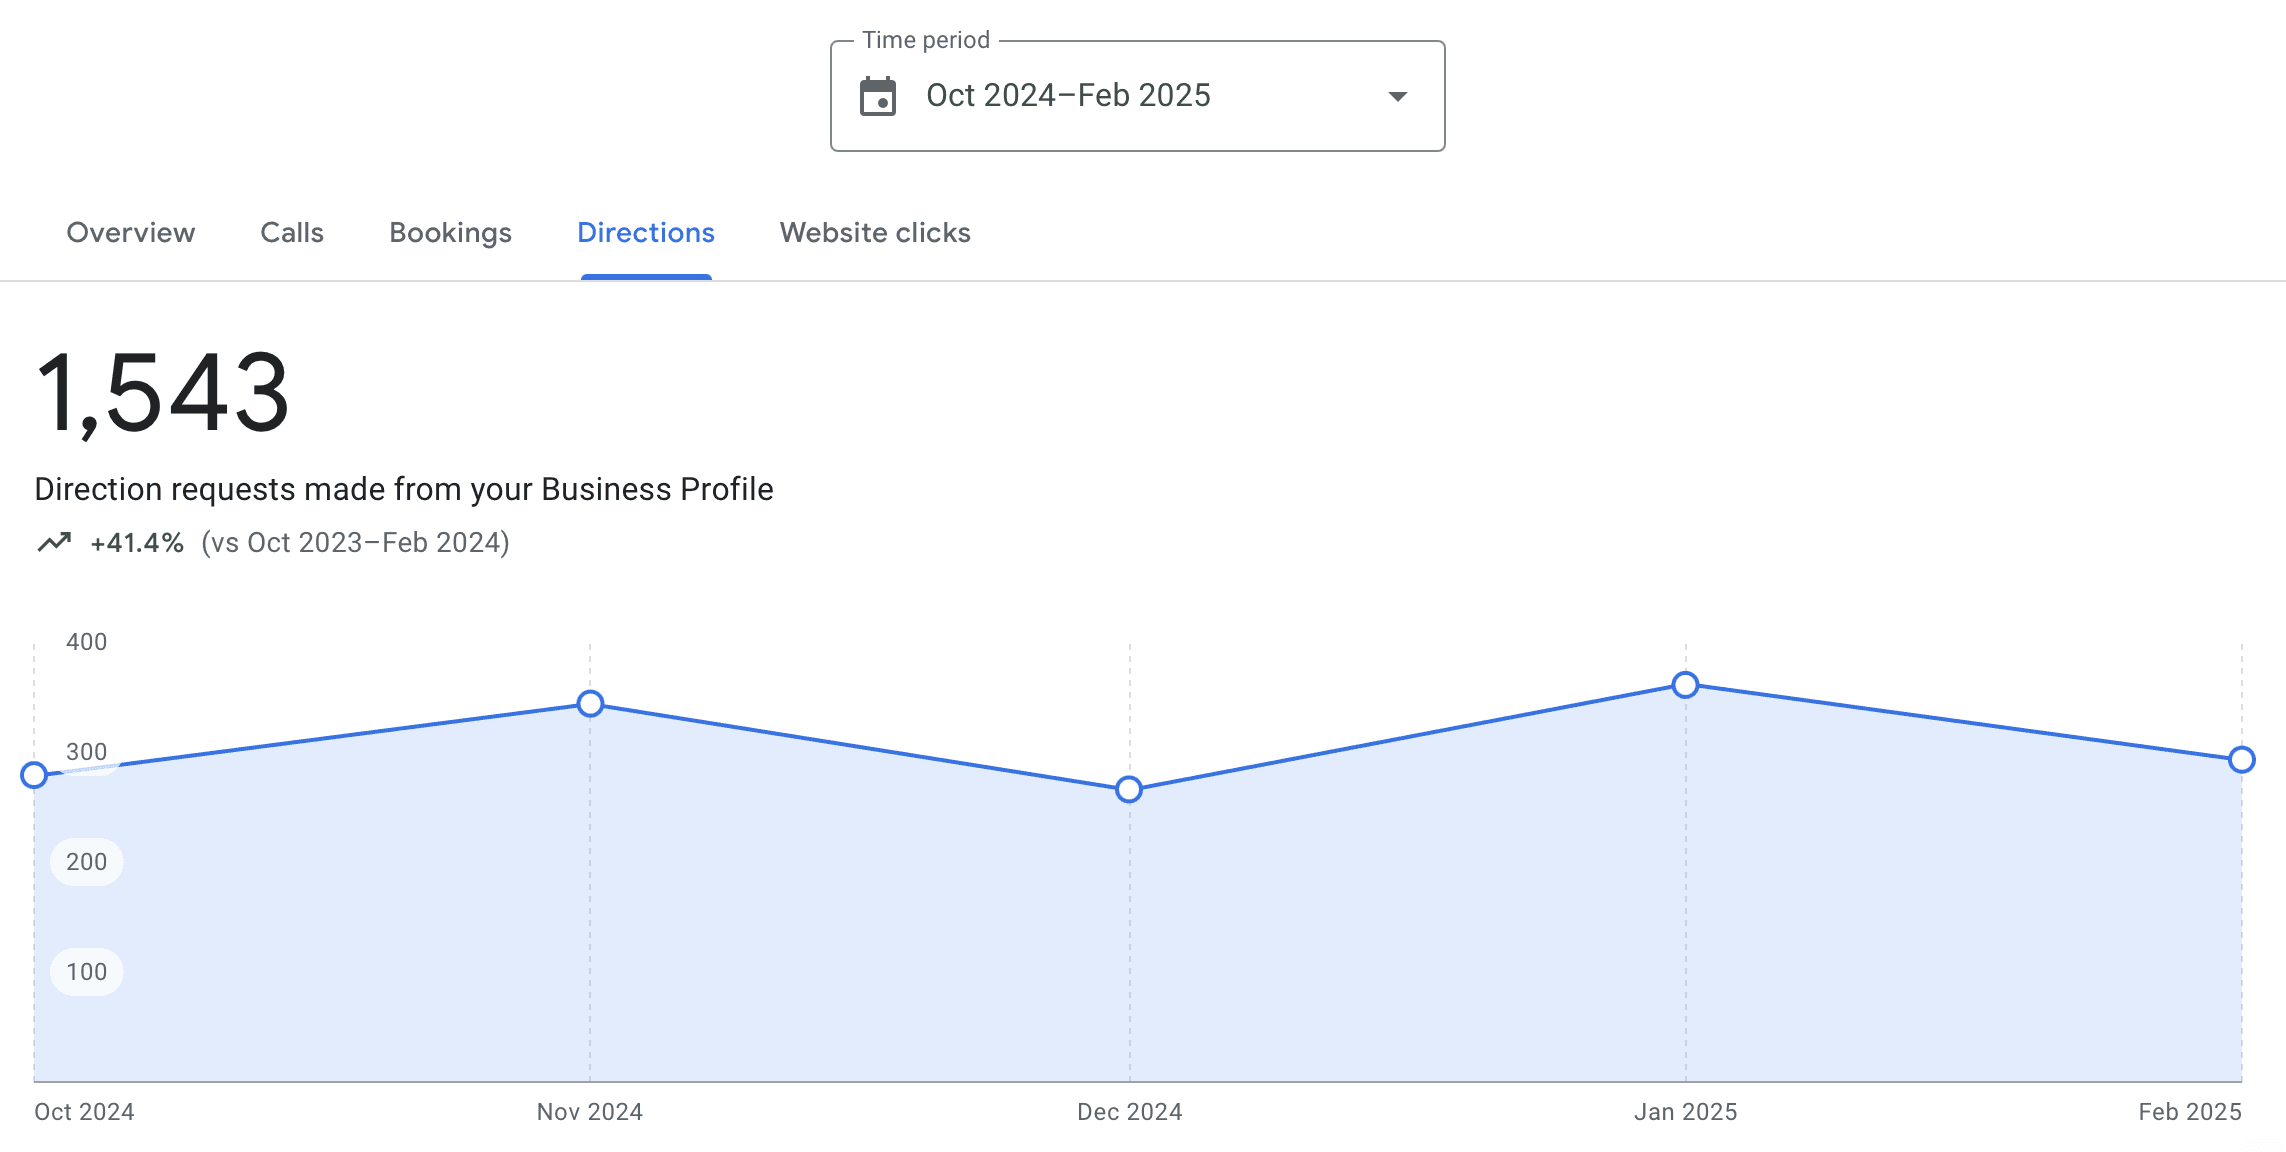This screenshot has height=1152, width=2286.
Task: Click the Jan 2025 peak data point
Action: [x=1685, y=685]
